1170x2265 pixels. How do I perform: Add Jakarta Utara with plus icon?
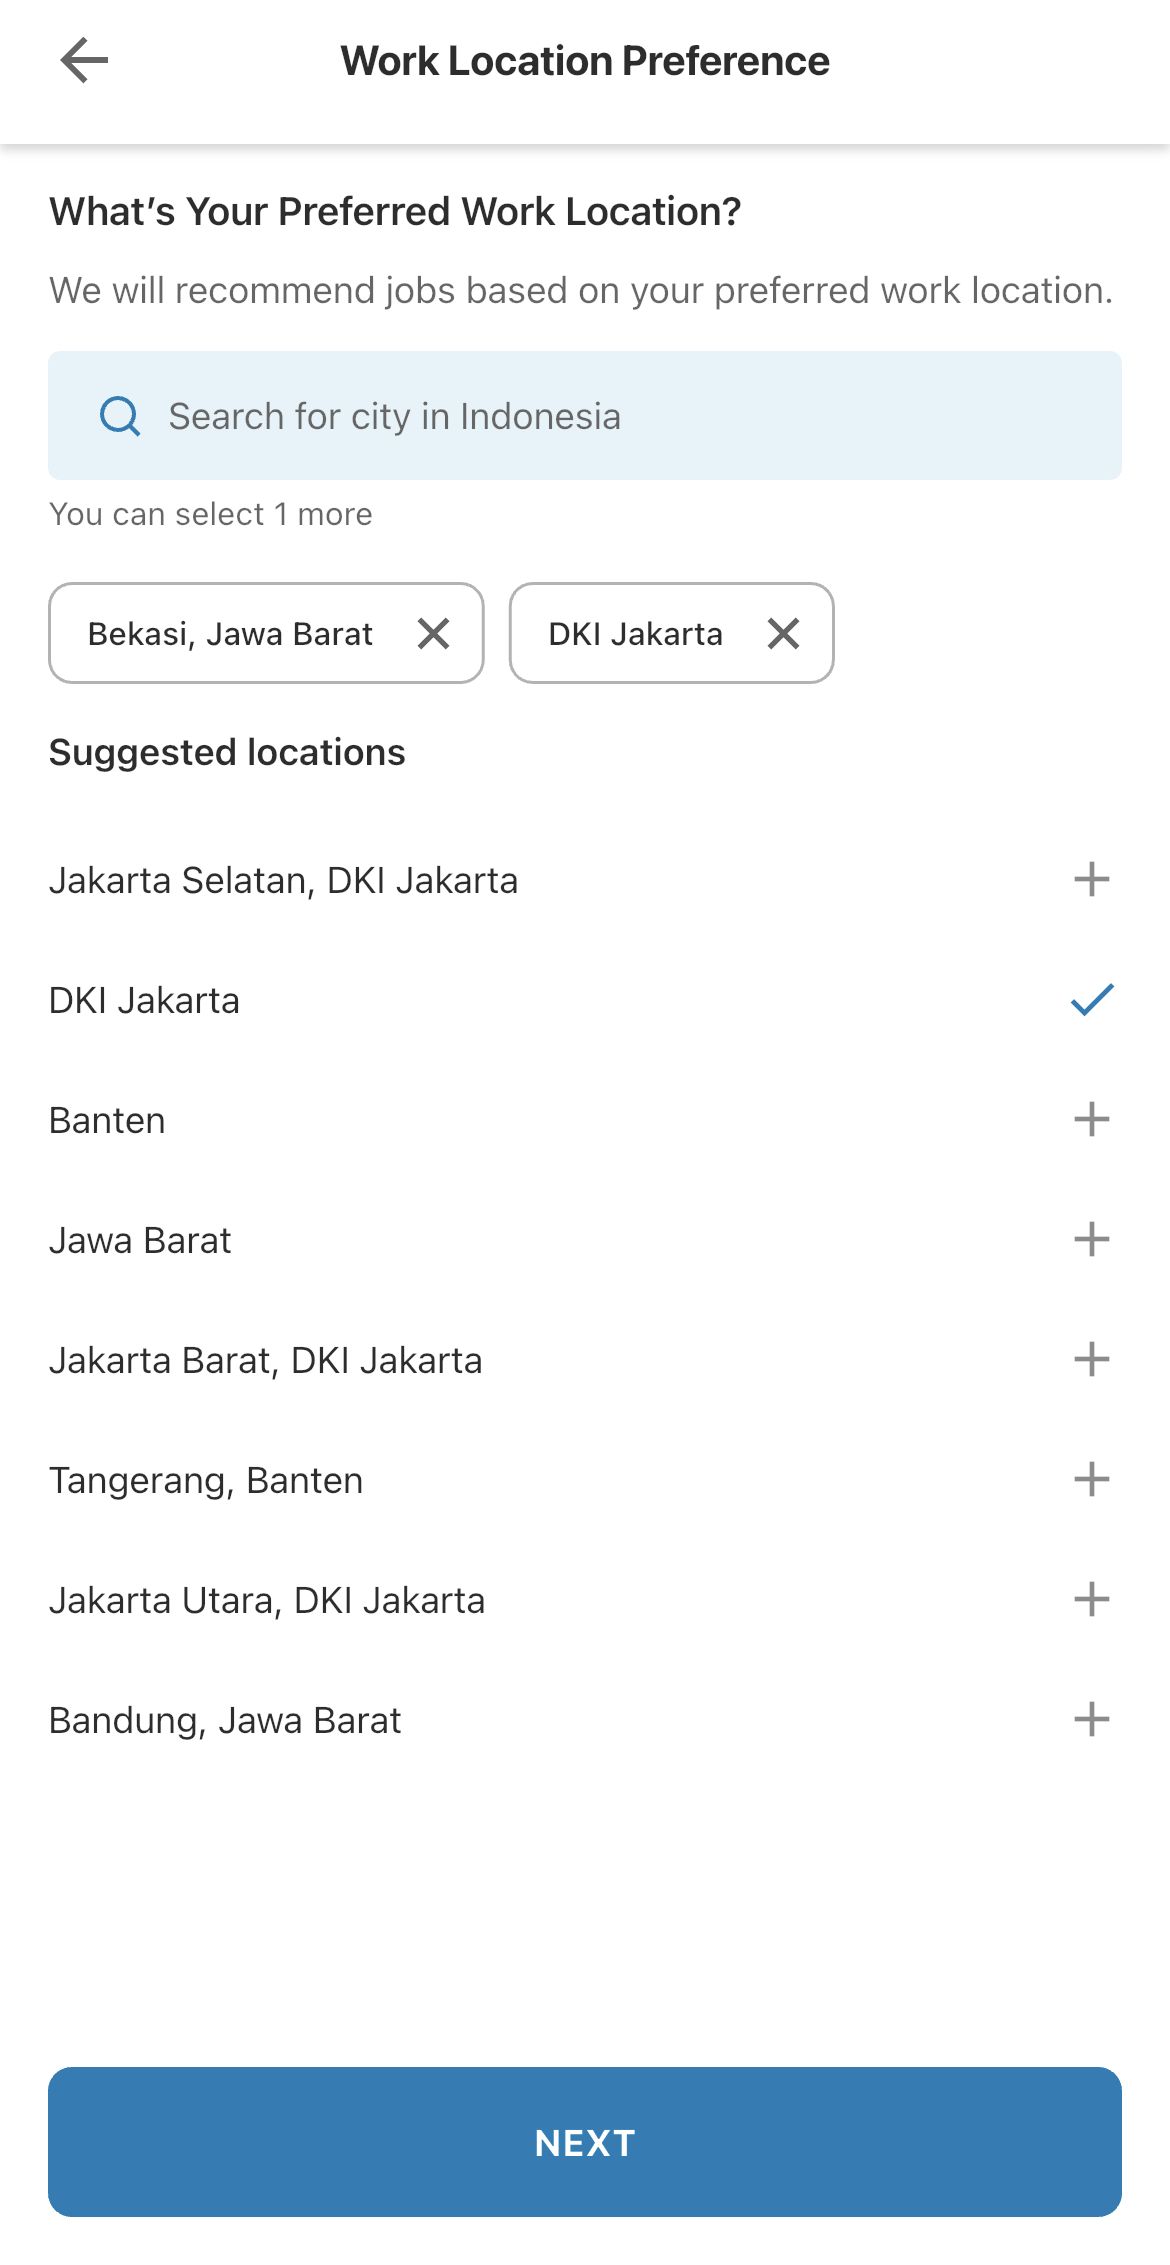coord(1091,1600)
